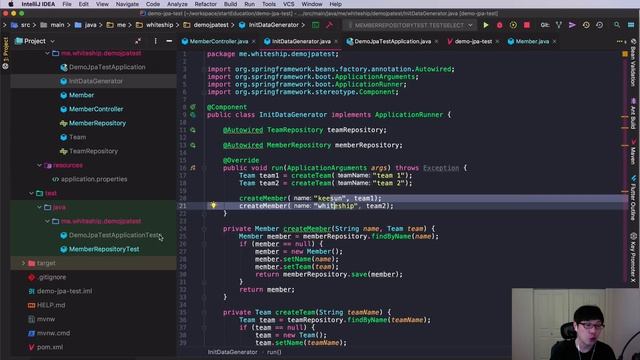Click run() breadcrumb at editor bottom
This screenshot has width=640, height=360.
pos(274,352)
